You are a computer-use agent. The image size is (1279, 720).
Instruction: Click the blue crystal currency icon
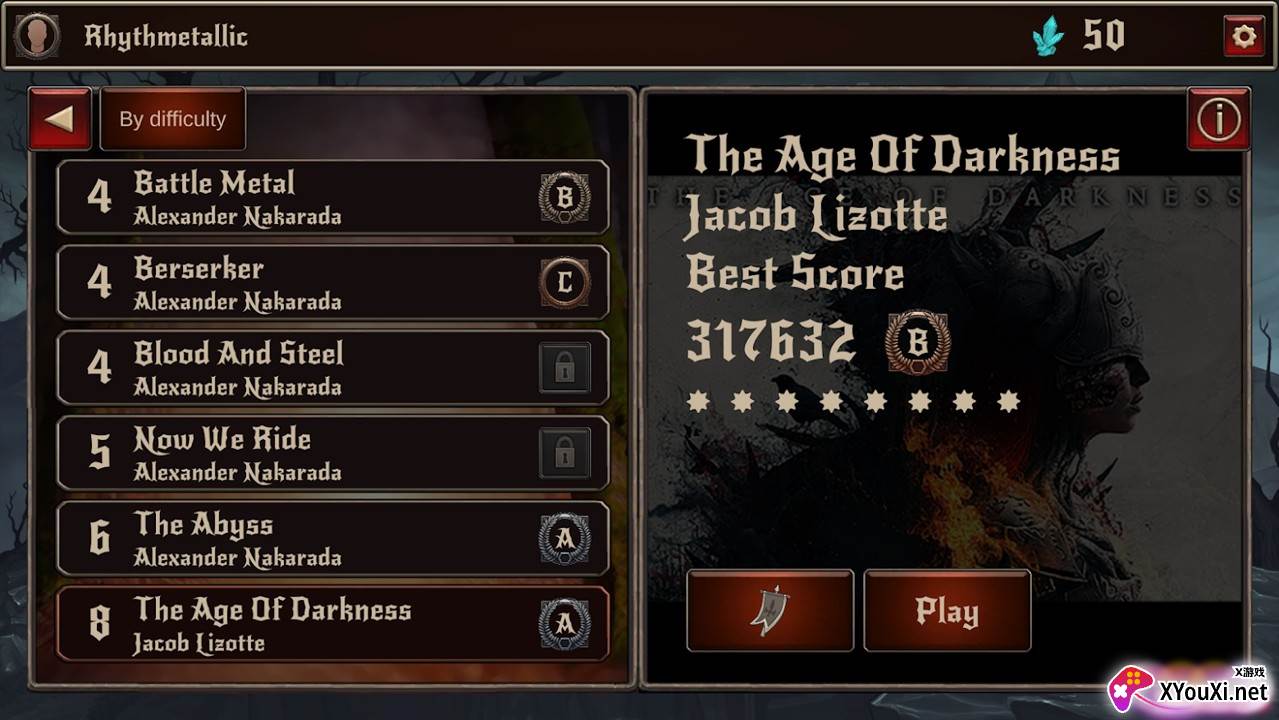(x=1048, y=37)
